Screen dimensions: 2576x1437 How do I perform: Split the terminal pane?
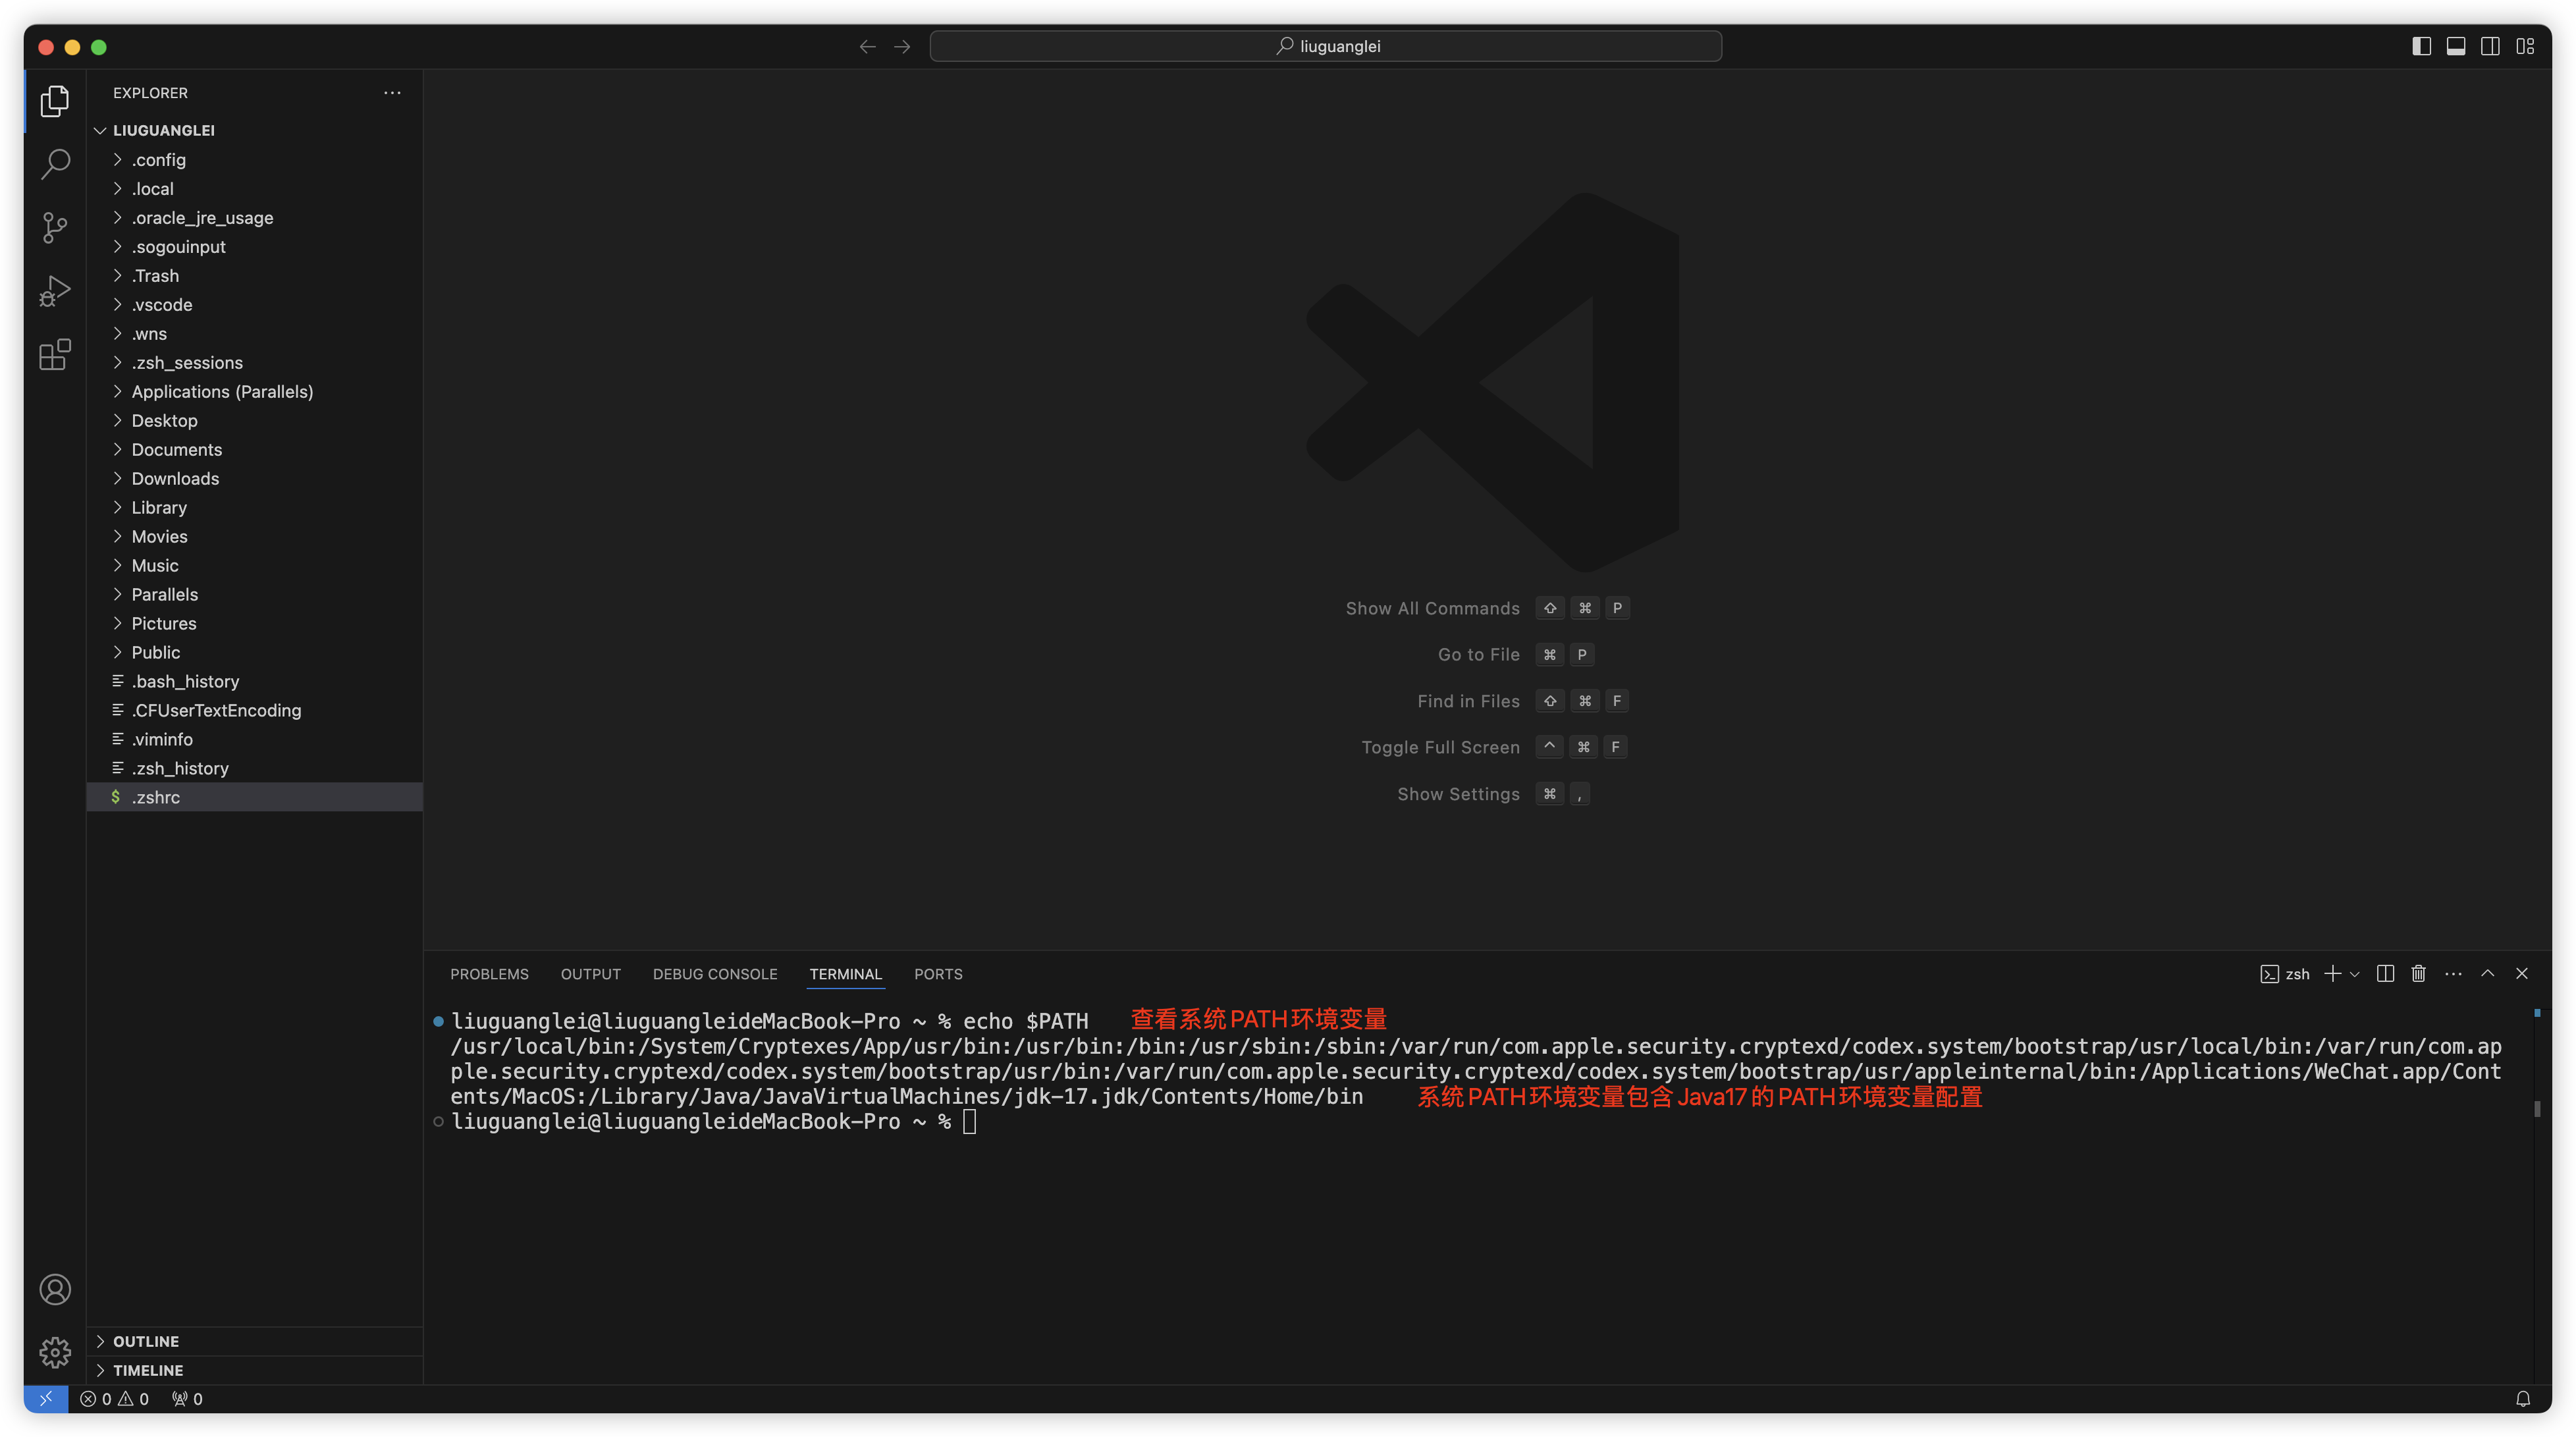2385,973
